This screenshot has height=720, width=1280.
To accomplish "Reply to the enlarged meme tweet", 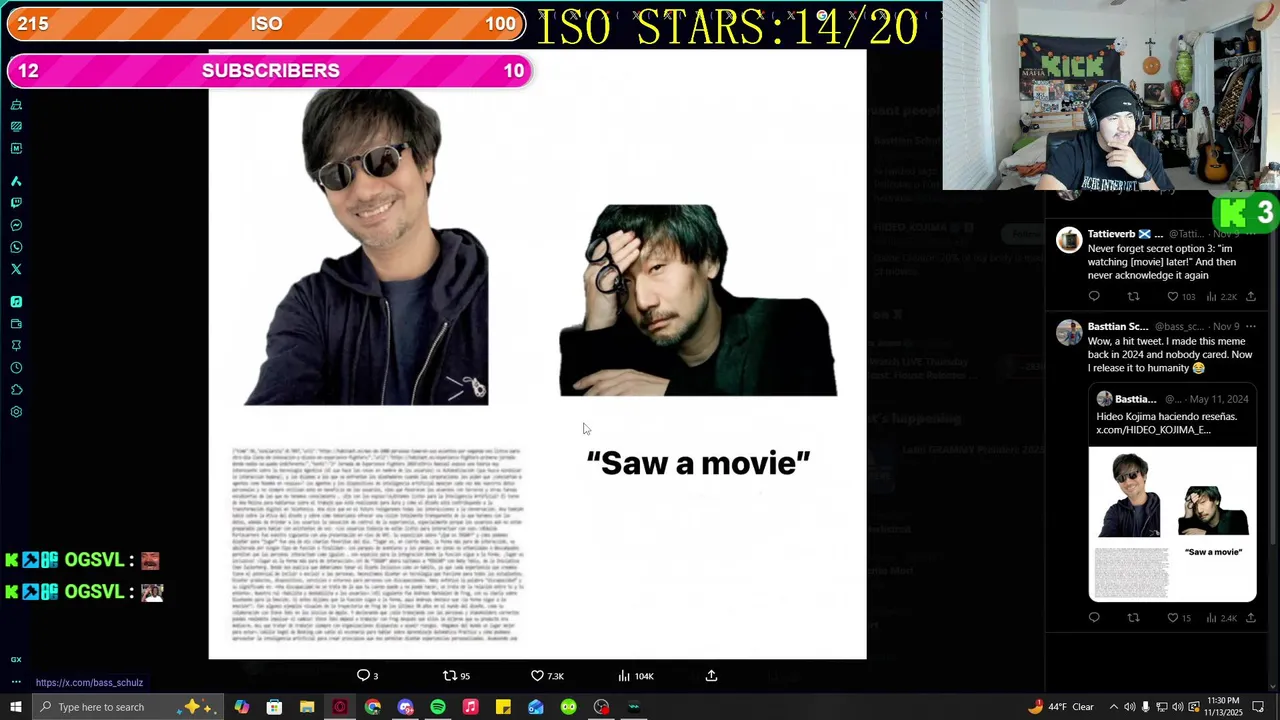I will click(x=368, y=676).
